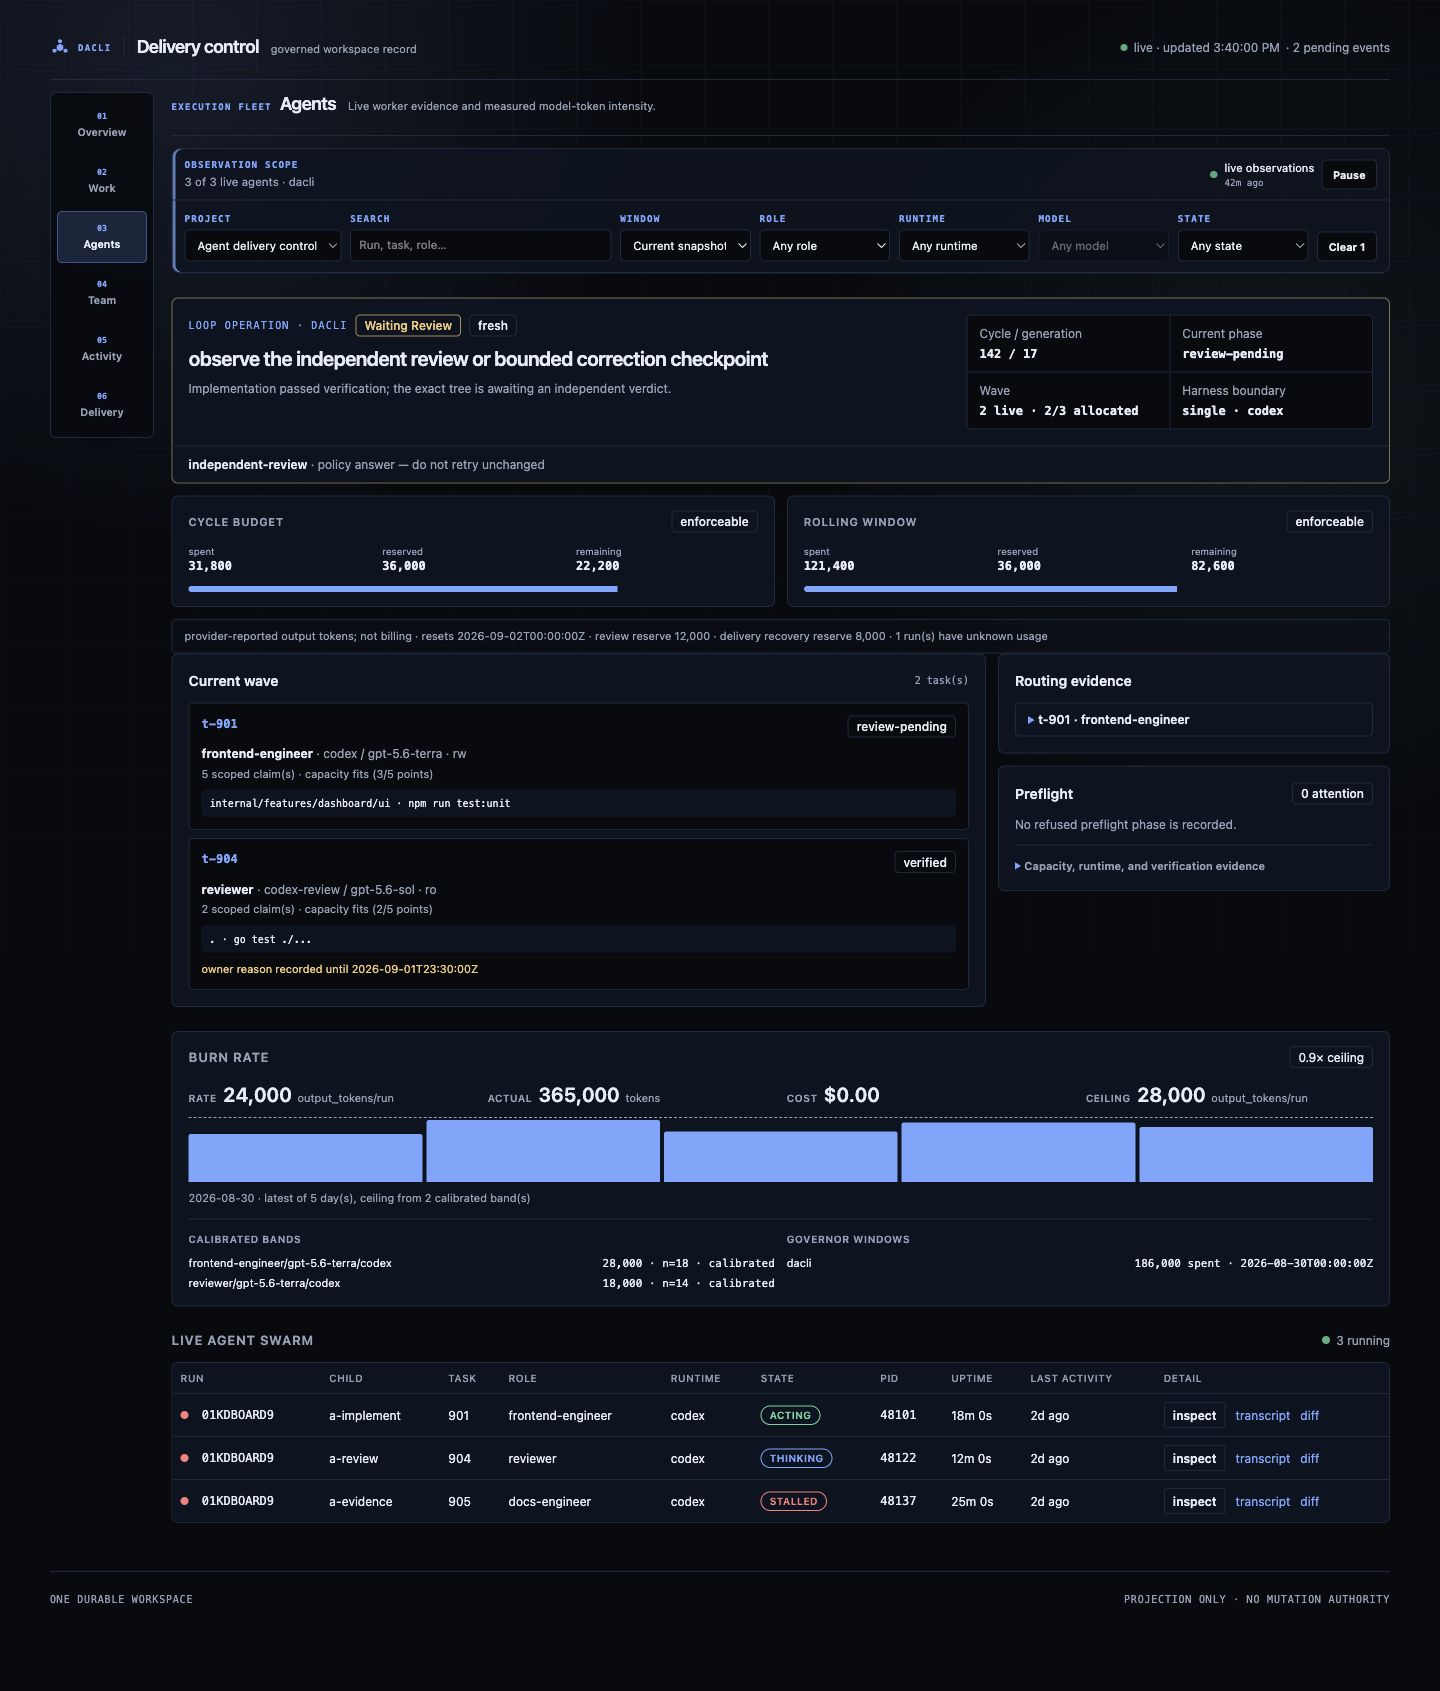Image resolution: width=1440 pixels, height=1691 pixels.
Task: Open the Any state dropdown
Action: (x=1243, y=246)
